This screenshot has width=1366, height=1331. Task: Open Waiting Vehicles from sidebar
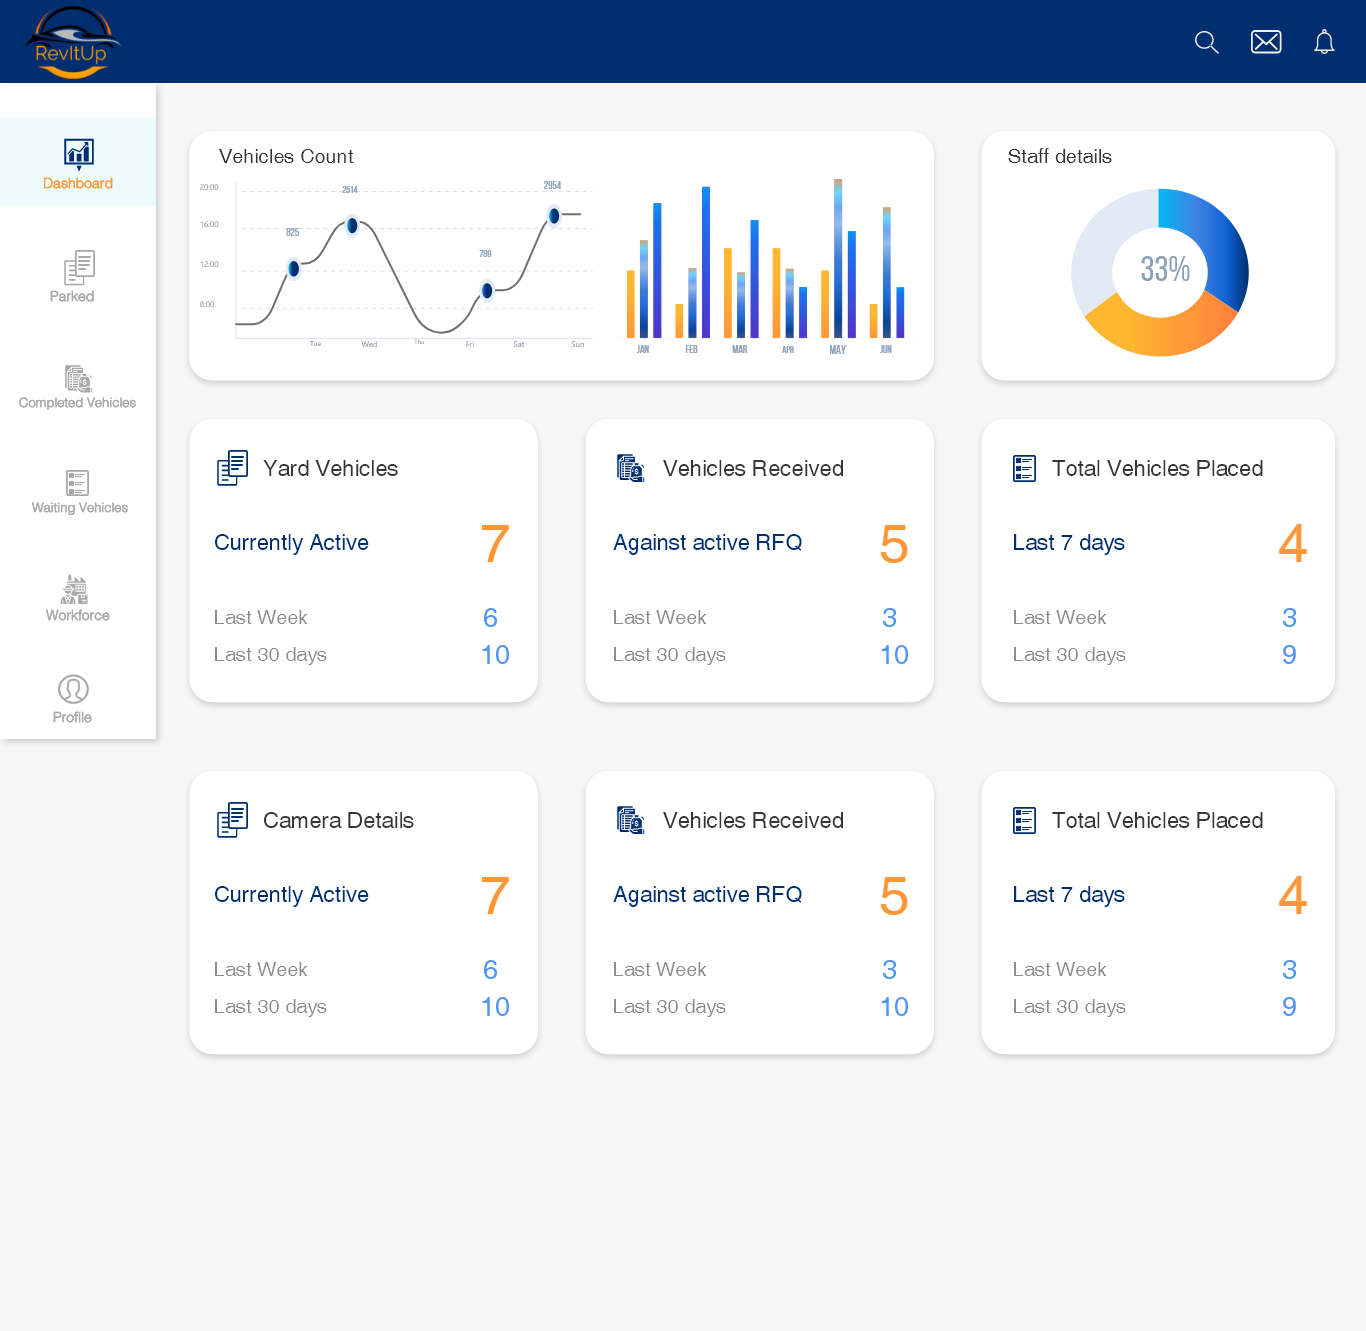(x=79, y=493)
